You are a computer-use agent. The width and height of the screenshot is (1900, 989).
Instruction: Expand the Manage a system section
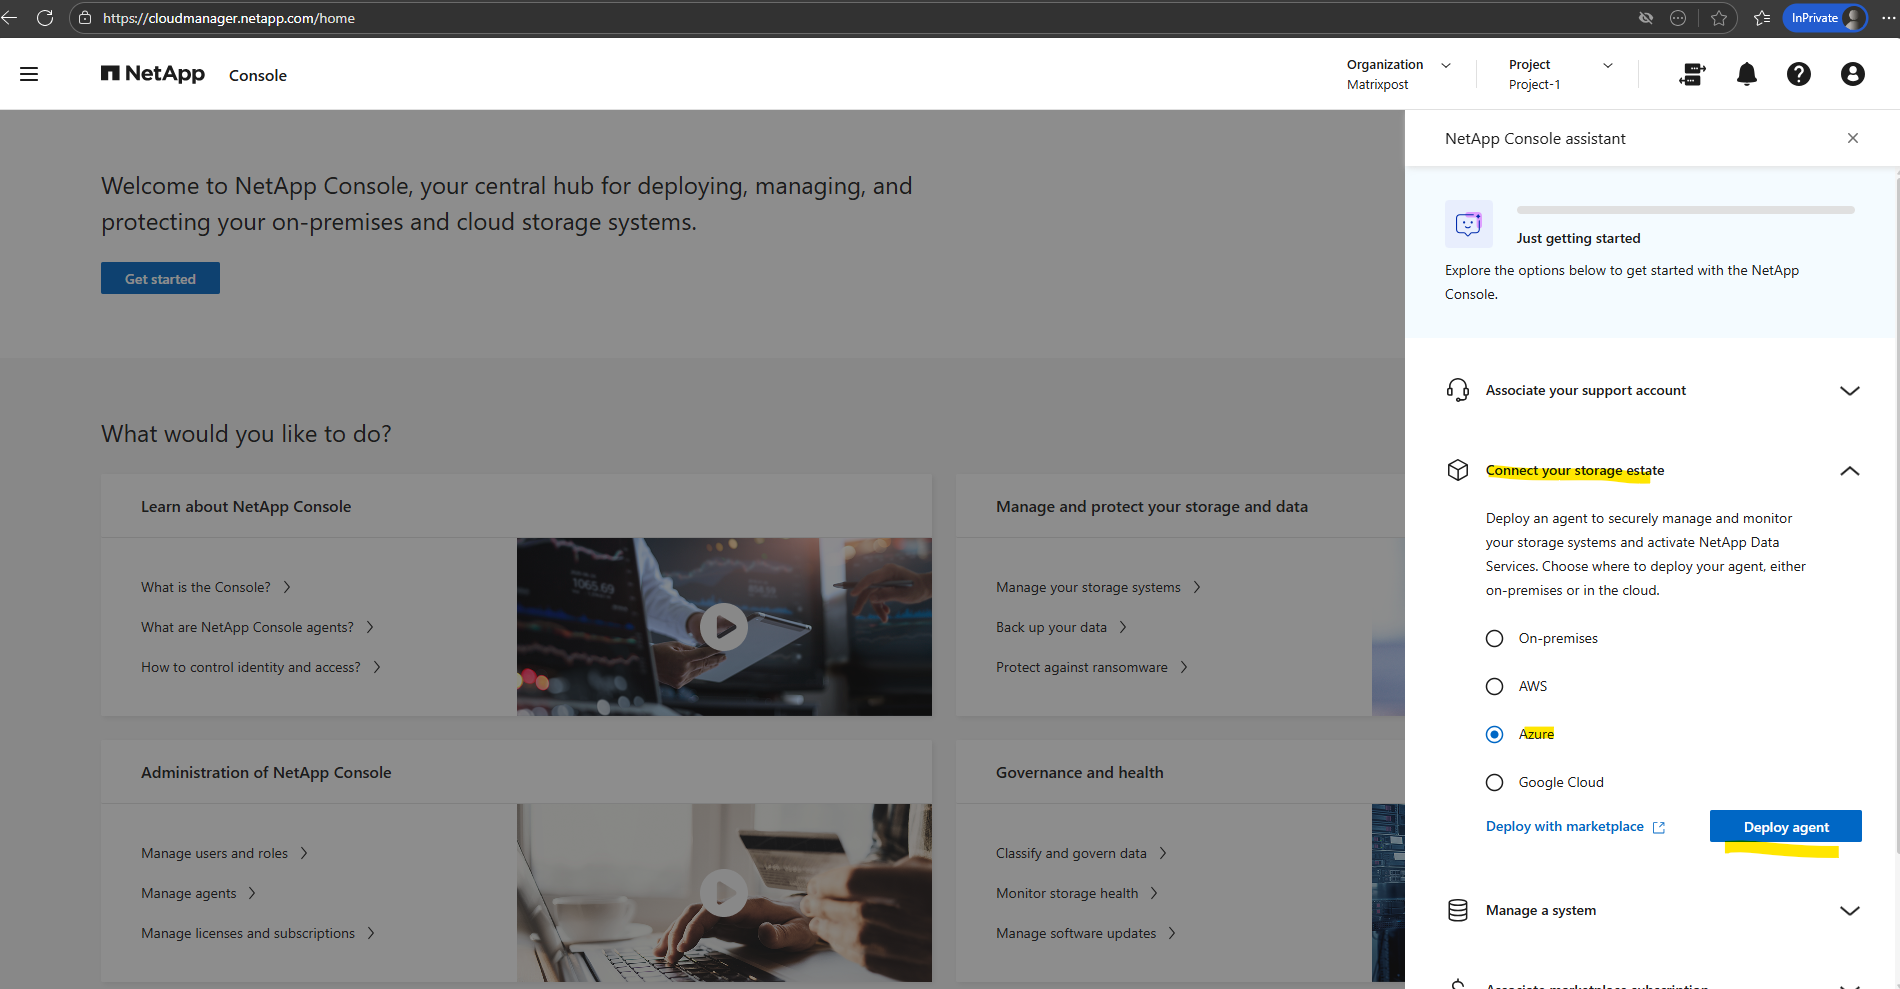1850,910
